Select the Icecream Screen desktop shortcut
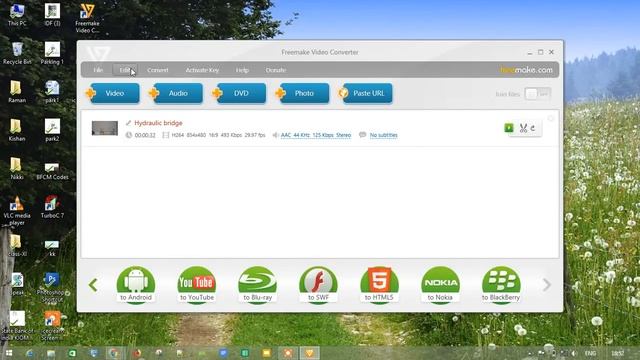Screen dimensions: 640x360 (52, 326)
